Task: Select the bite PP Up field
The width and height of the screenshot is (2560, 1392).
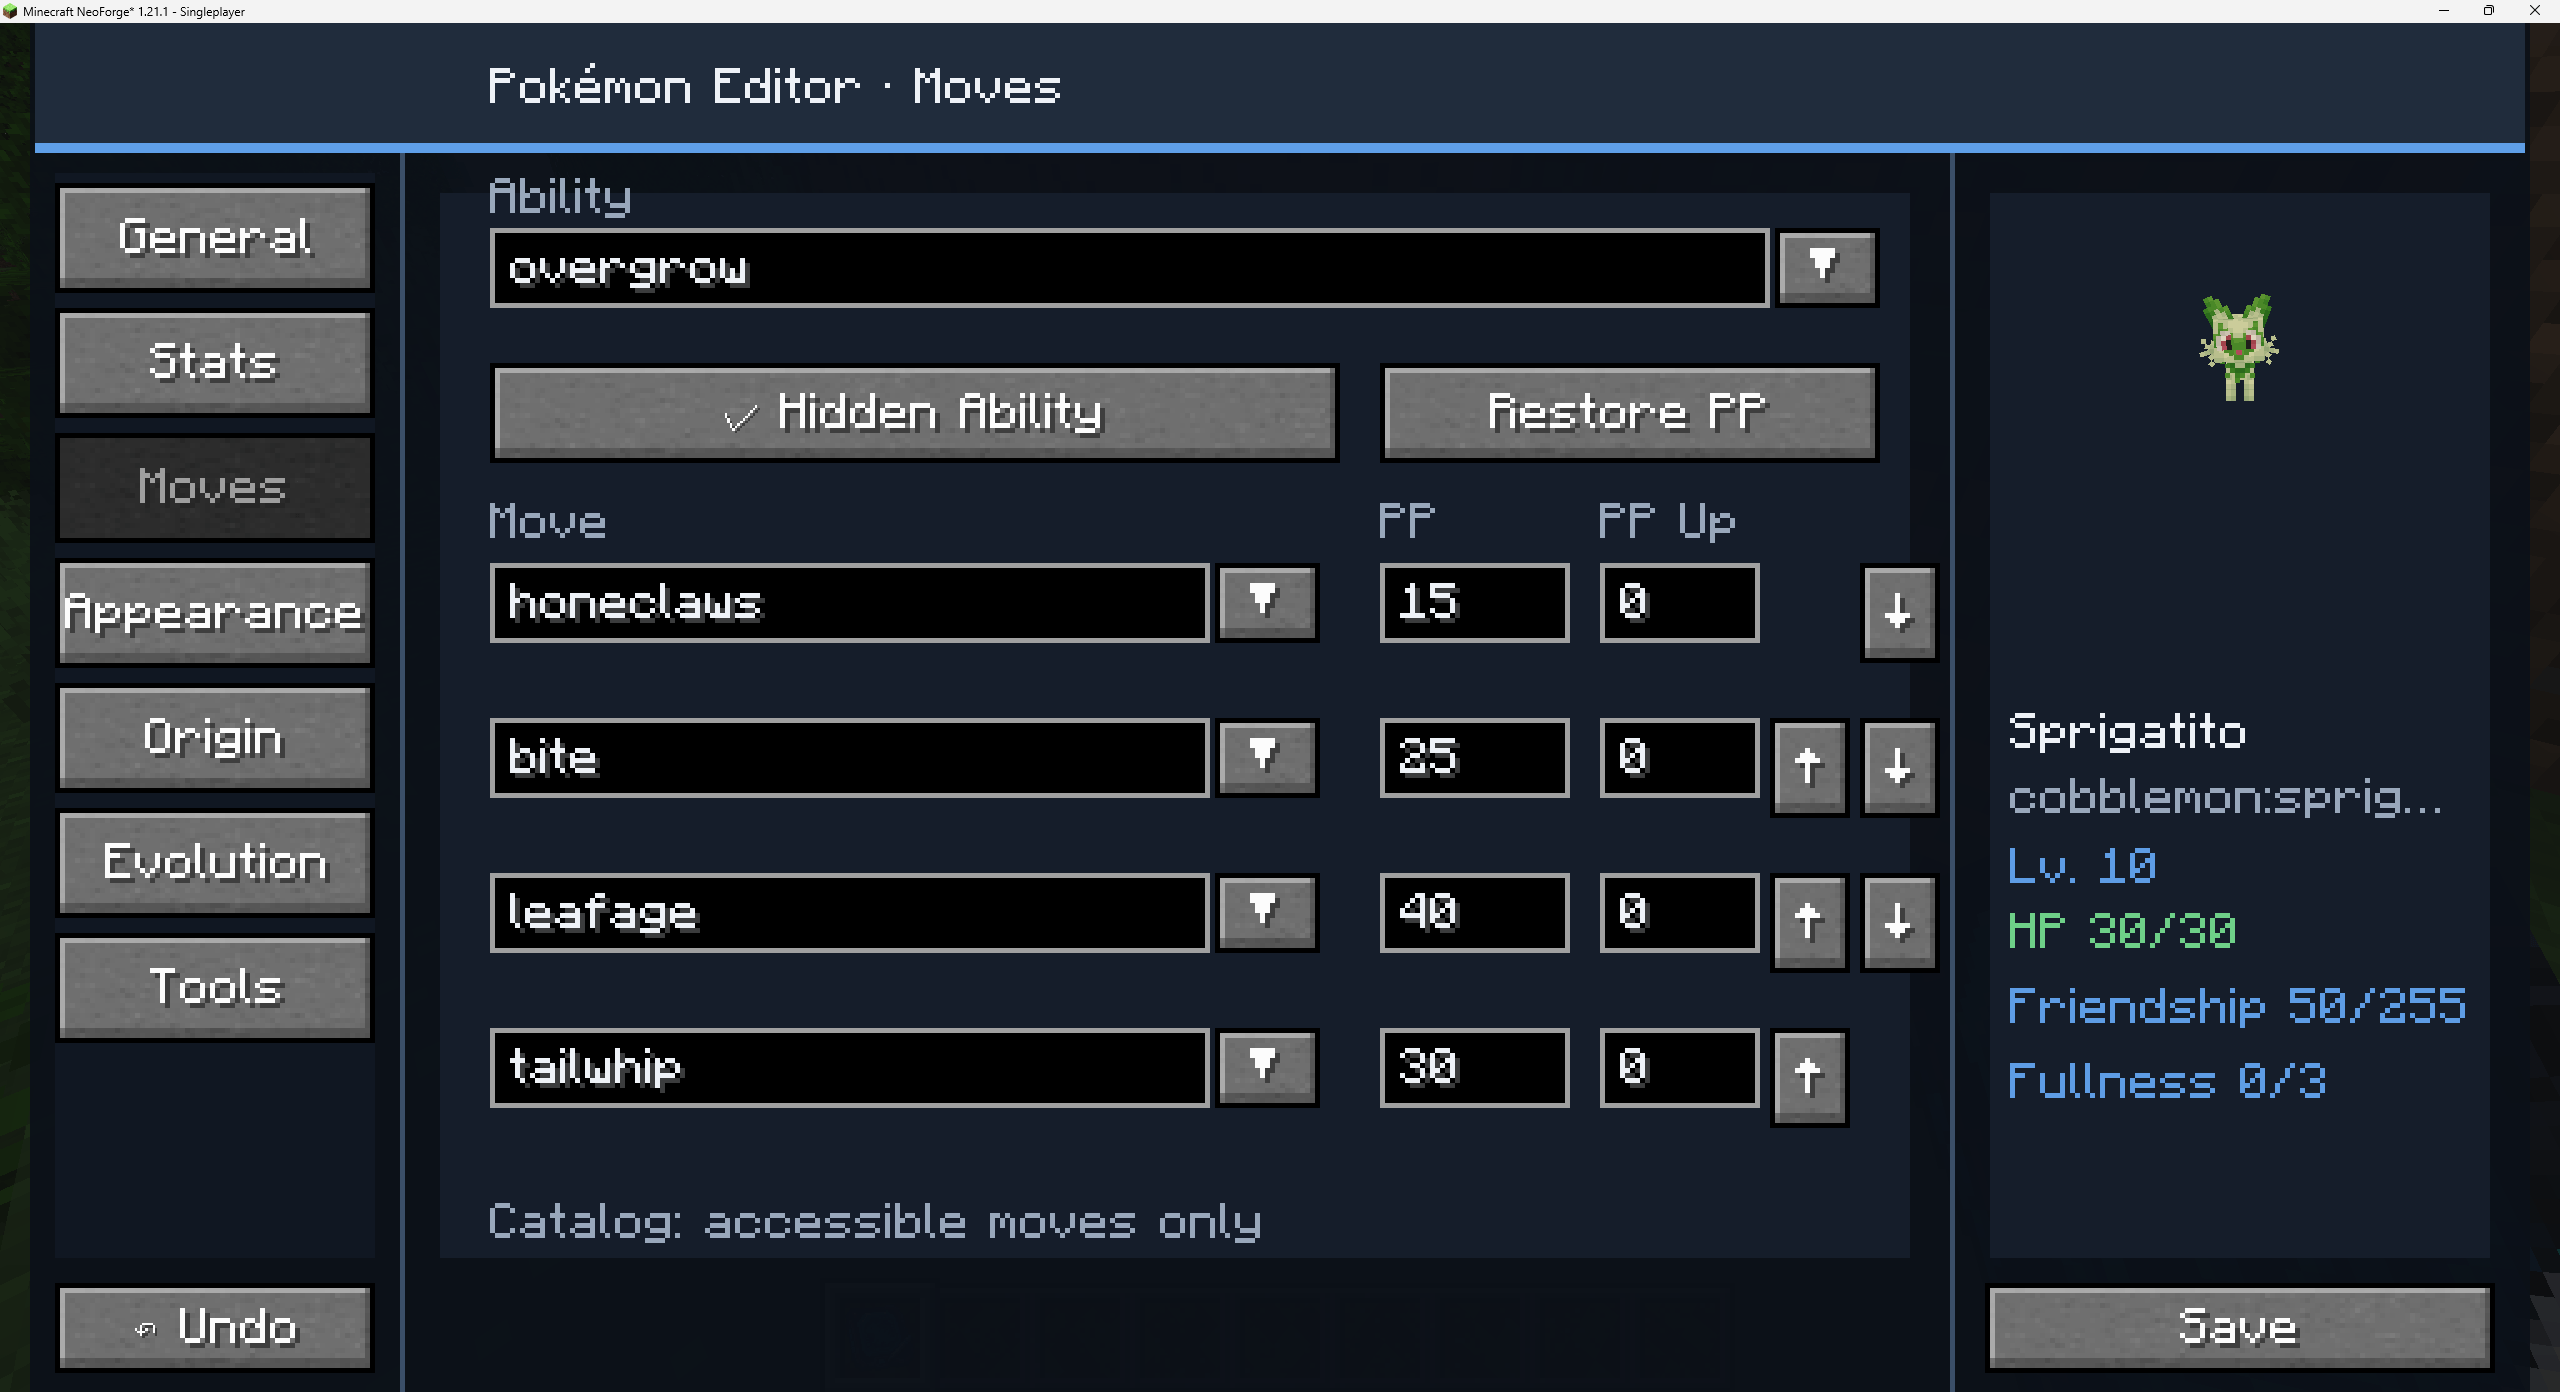Action: coord(1679,757)
